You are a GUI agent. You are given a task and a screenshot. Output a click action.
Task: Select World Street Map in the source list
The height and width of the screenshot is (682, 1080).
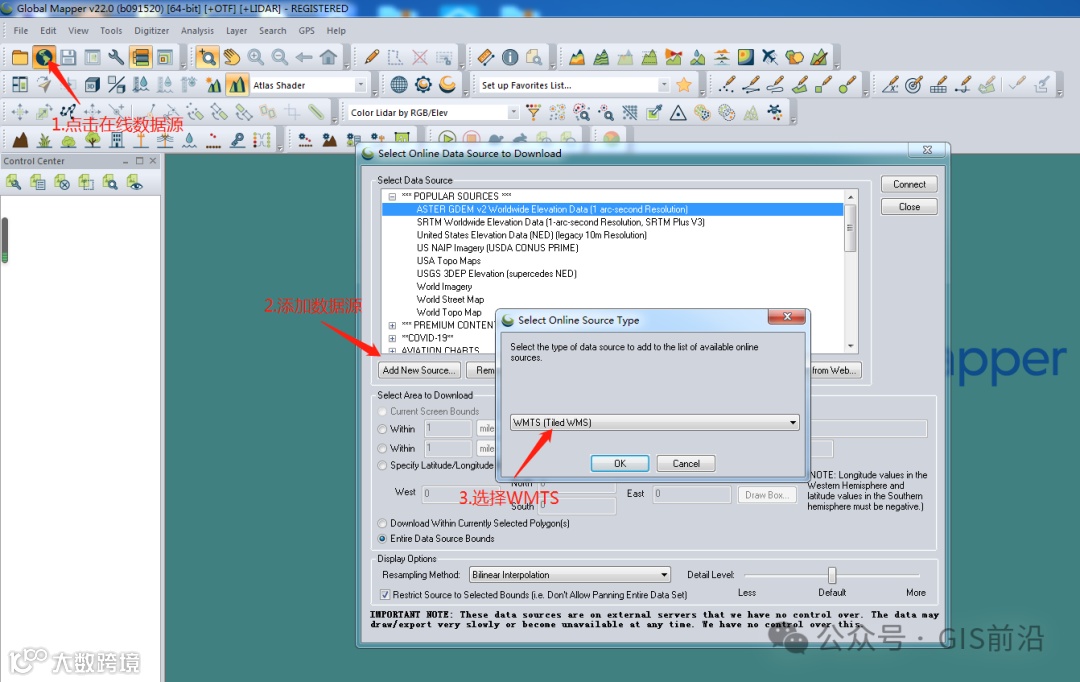point(450,300)
